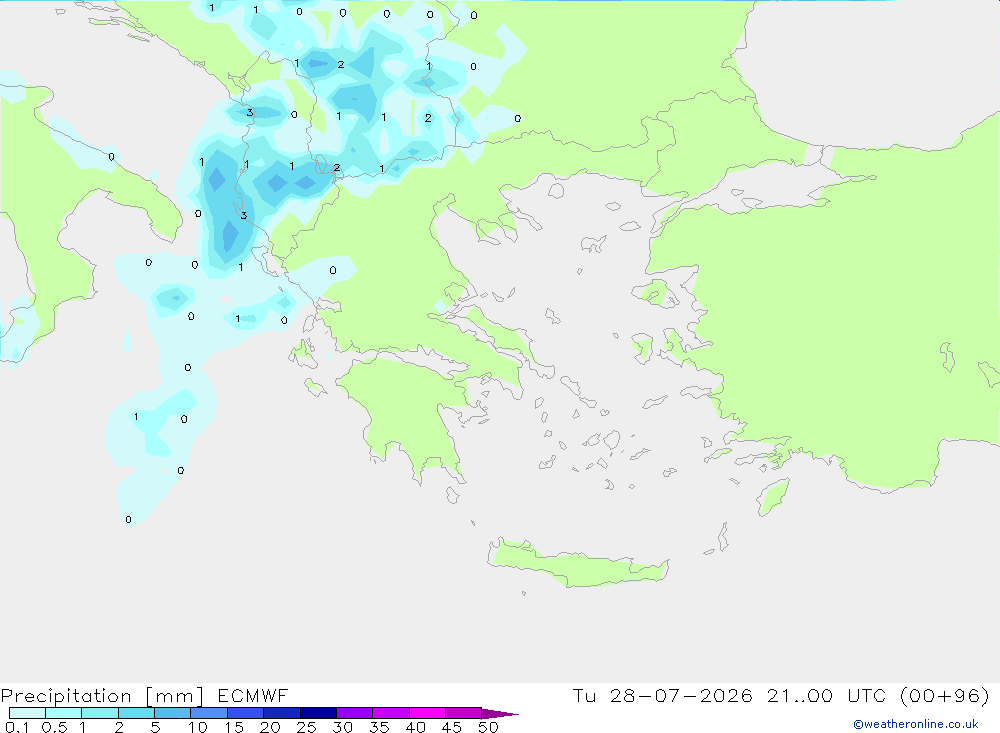Click the legend label "25"
The width and height of the screenshot is (1000, 733).
click(307, 727)
